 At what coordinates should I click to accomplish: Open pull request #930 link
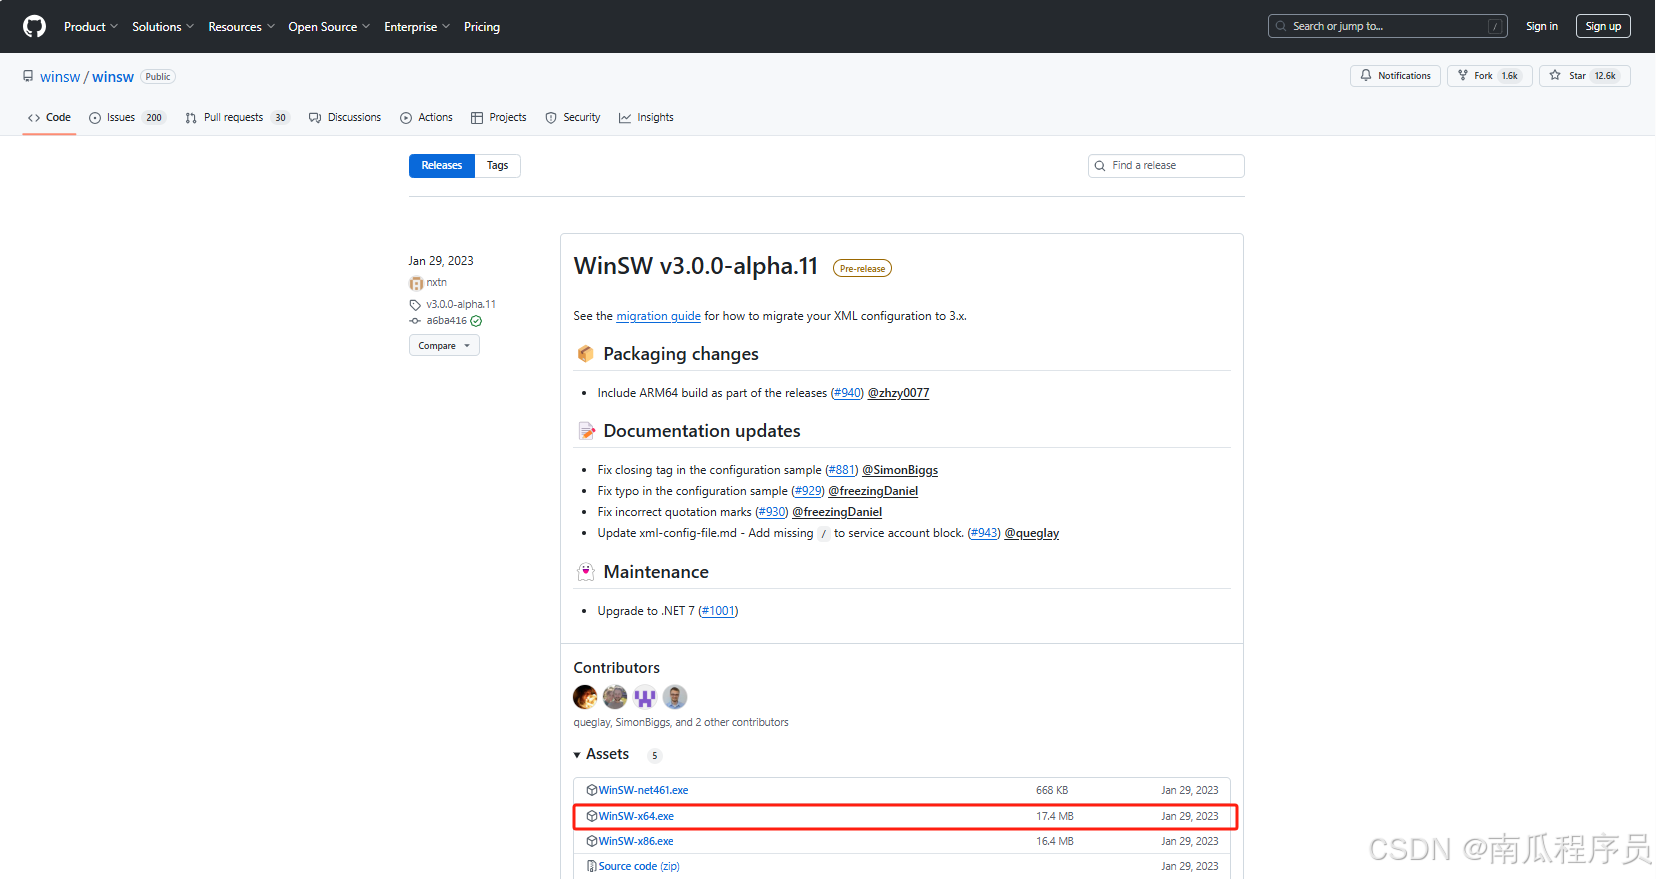pyautogui.click(x=771, y=512)
